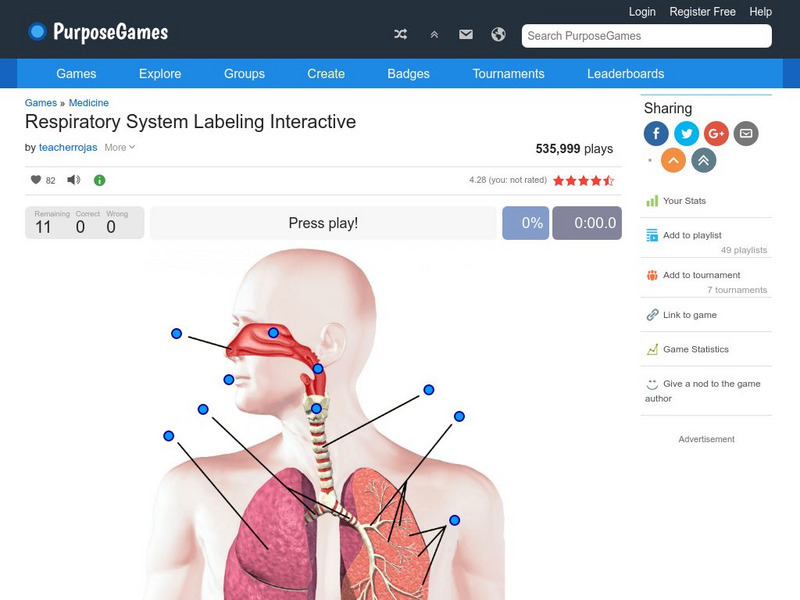
Task: Expand the More options under teacherrojas
Action: coord(116,147)
